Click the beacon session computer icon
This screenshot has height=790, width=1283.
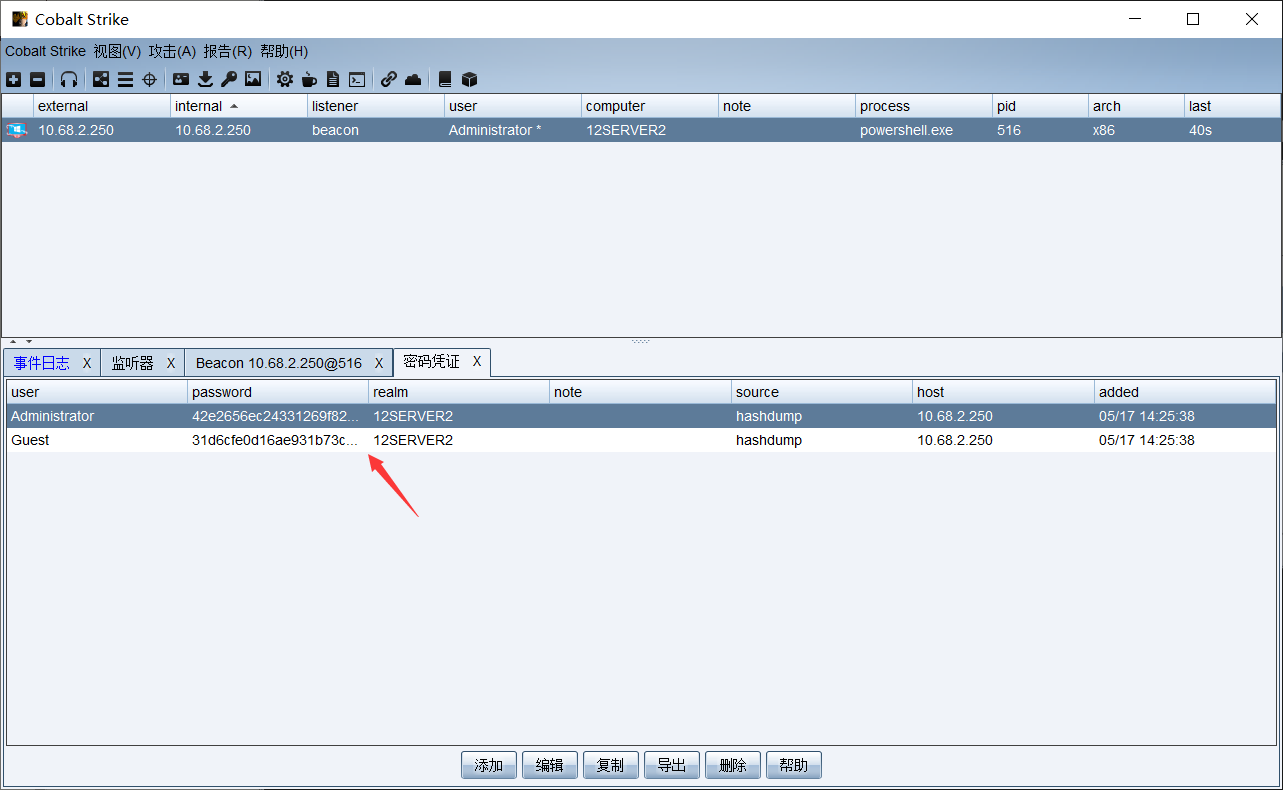(x=17, y=130)
